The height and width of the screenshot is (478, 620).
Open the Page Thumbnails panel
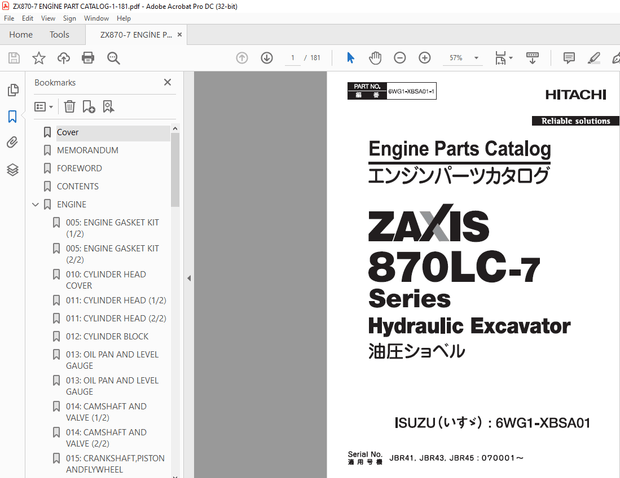[13, 90]
